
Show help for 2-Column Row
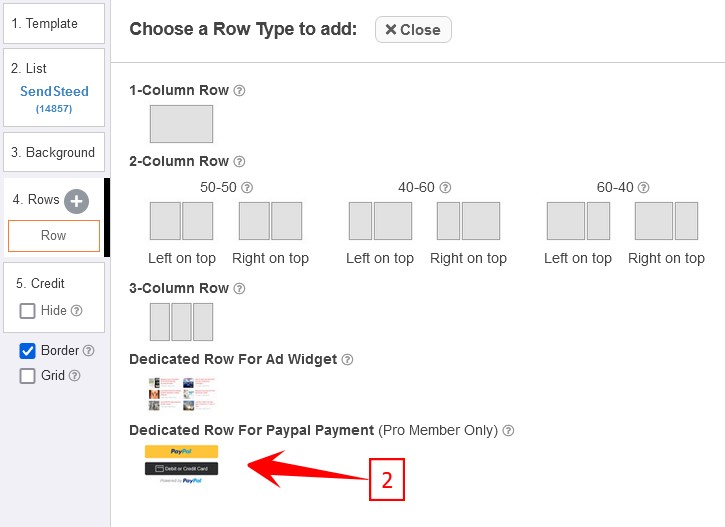coord(239,161)
